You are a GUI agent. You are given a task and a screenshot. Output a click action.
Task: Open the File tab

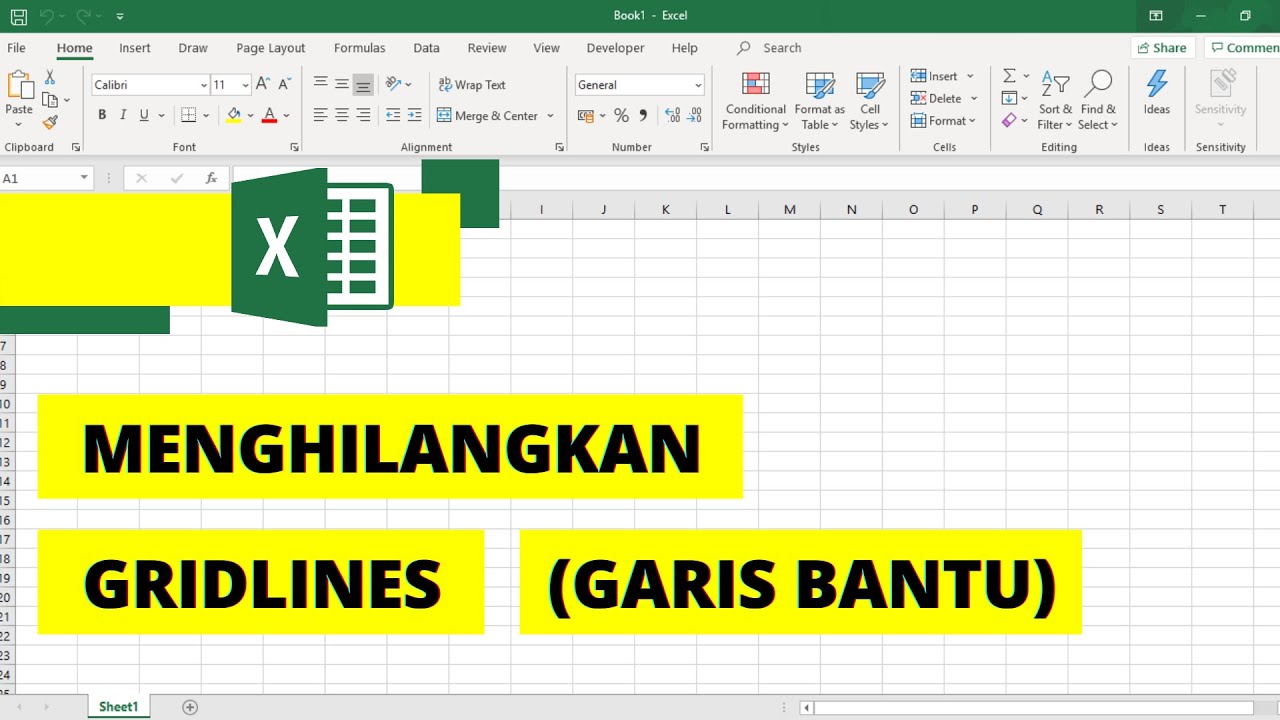[x=16, y=48]
